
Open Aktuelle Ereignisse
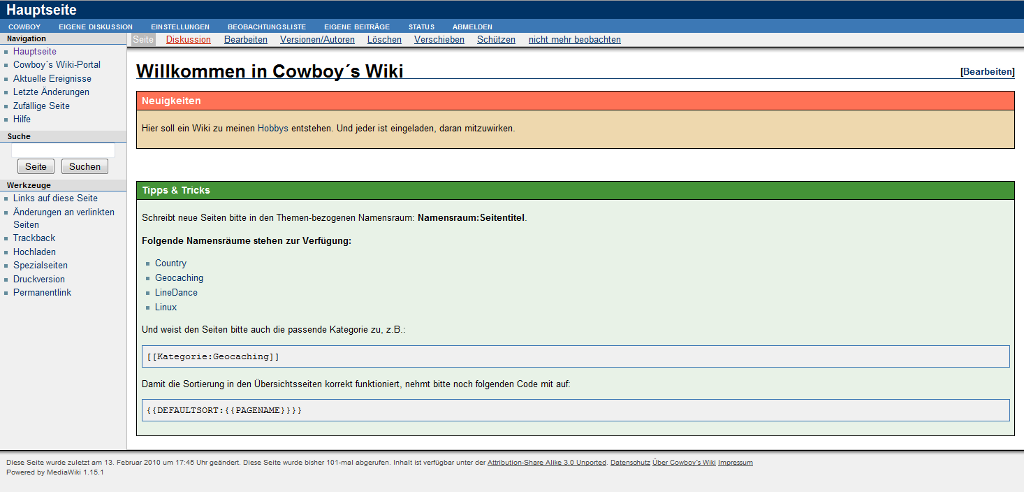[52, 78]
